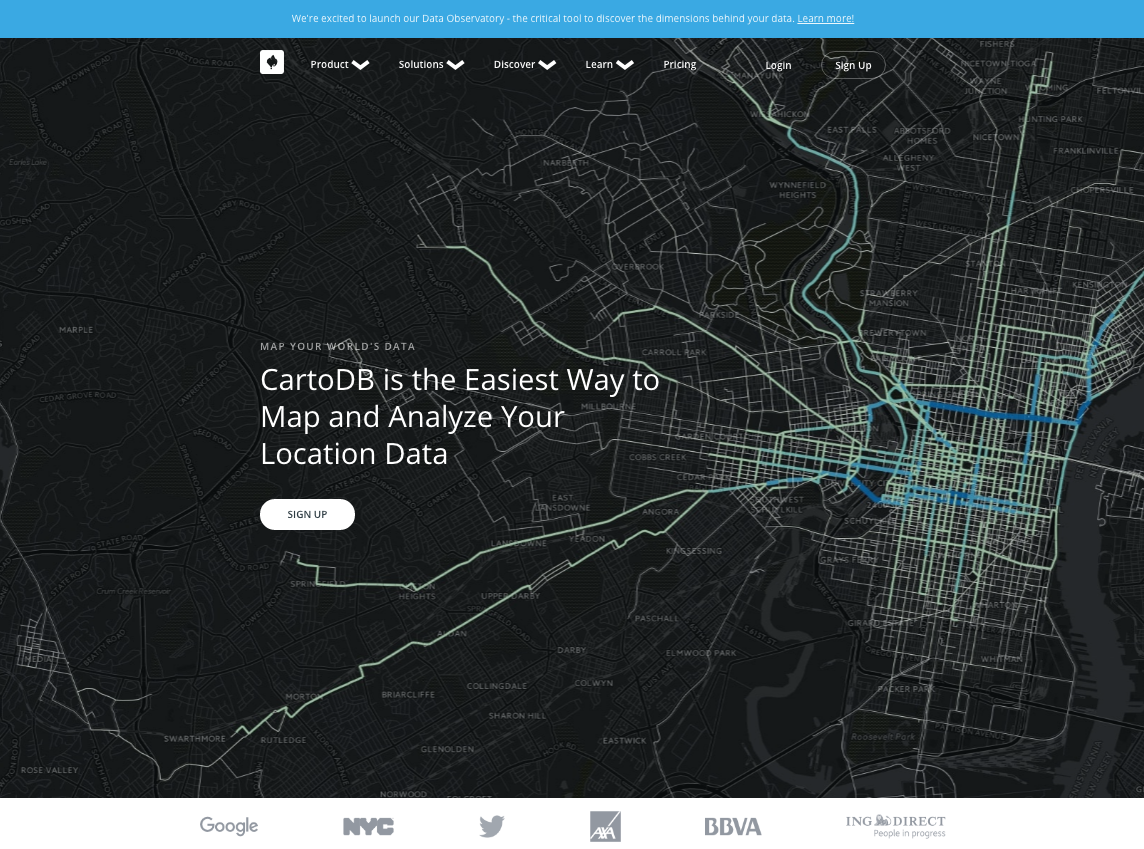The image size is (1144, 849).
Task: Click the Sign Up button in header
Action: point(854,65)
